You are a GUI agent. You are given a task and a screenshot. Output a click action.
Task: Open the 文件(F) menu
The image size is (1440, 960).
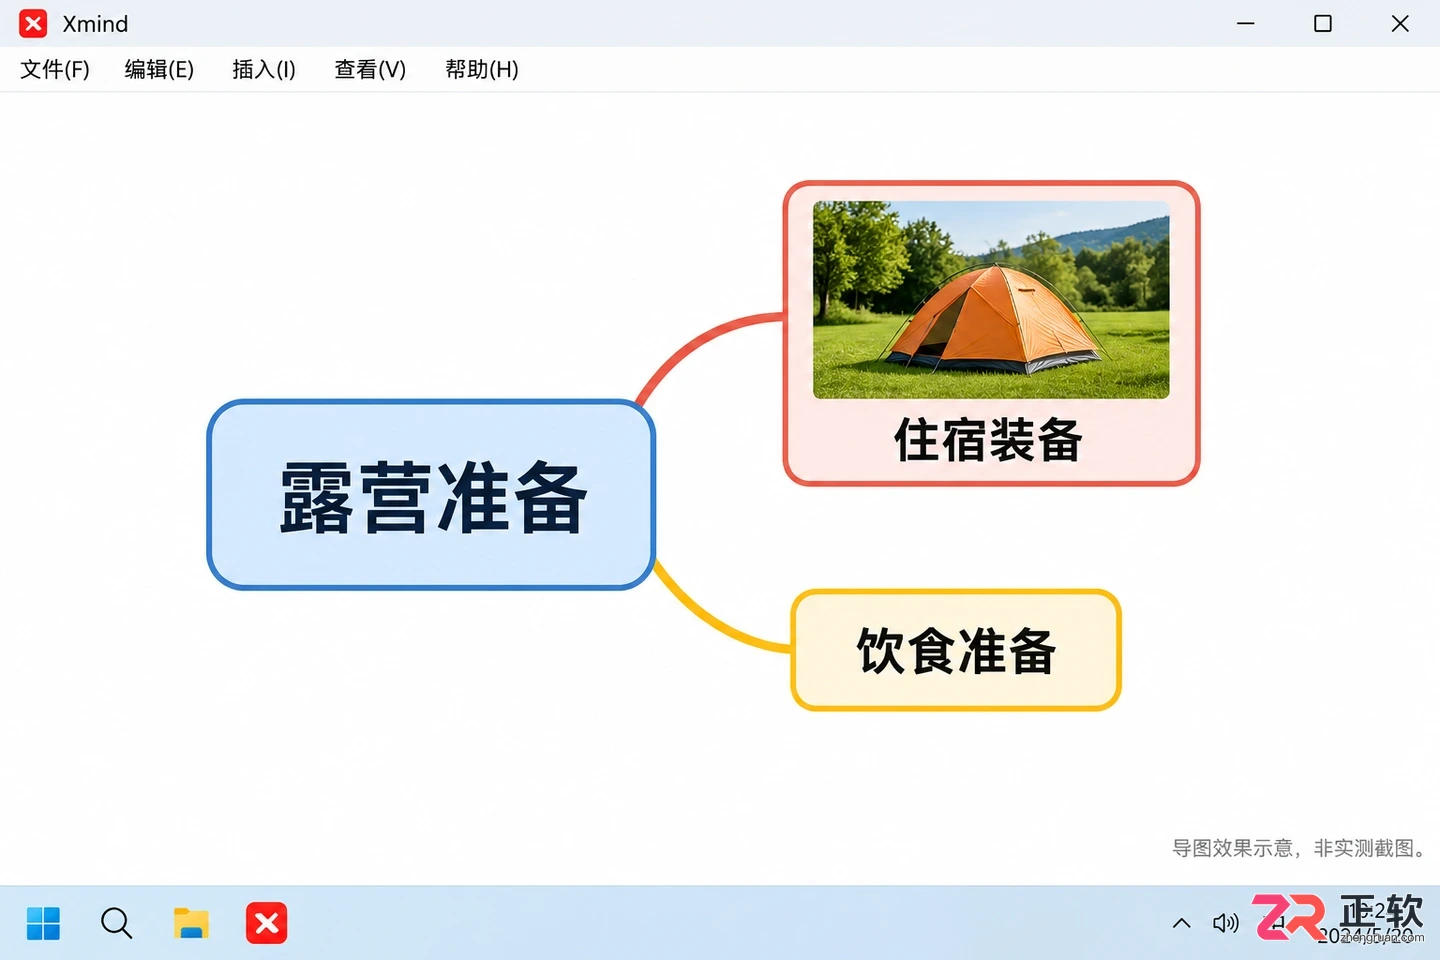click(55, 69)
